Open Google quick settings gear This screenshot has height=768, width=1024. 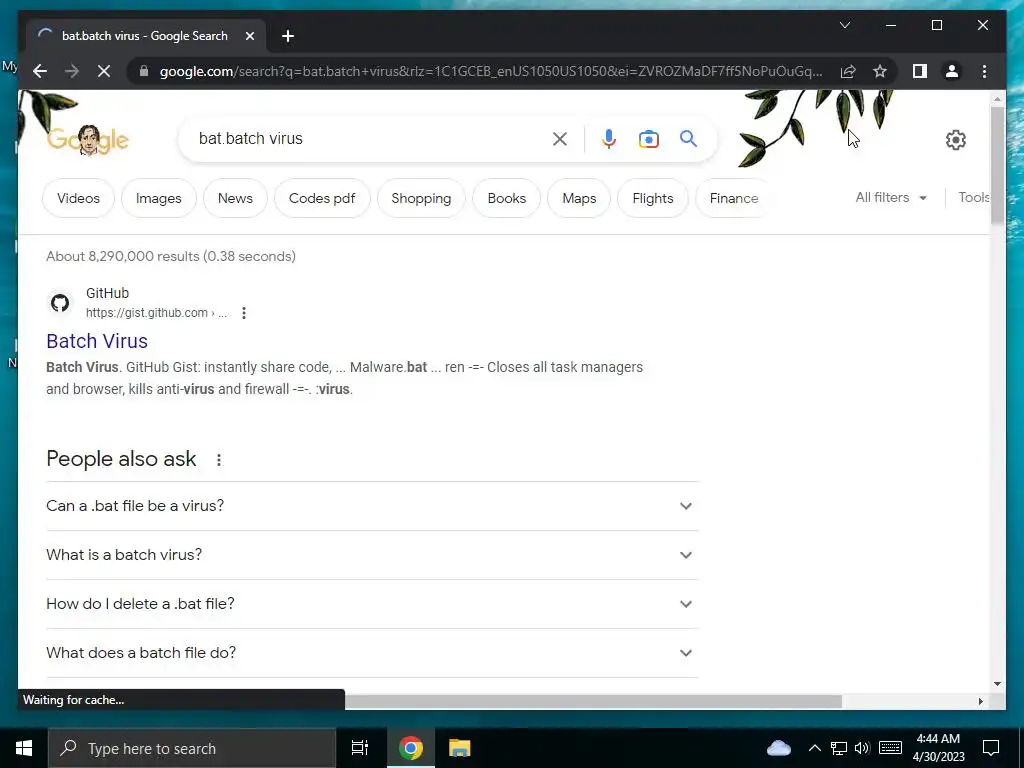(x=955, y=140)
